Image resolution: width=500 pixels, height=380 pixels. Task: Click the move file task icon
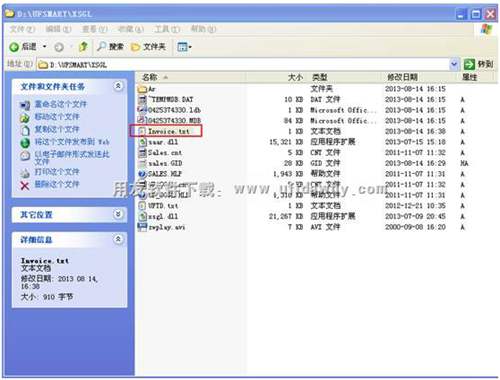coord(25,118)
